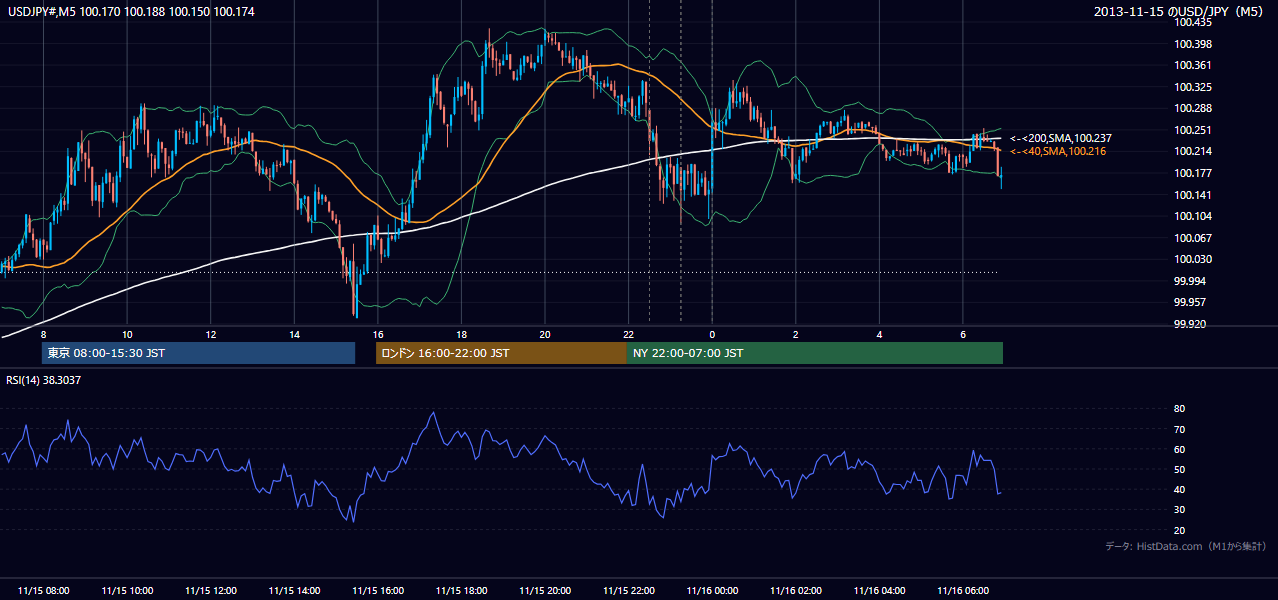Select the ロンドン 16:00-22:00 JST session bar

point(501,353)
